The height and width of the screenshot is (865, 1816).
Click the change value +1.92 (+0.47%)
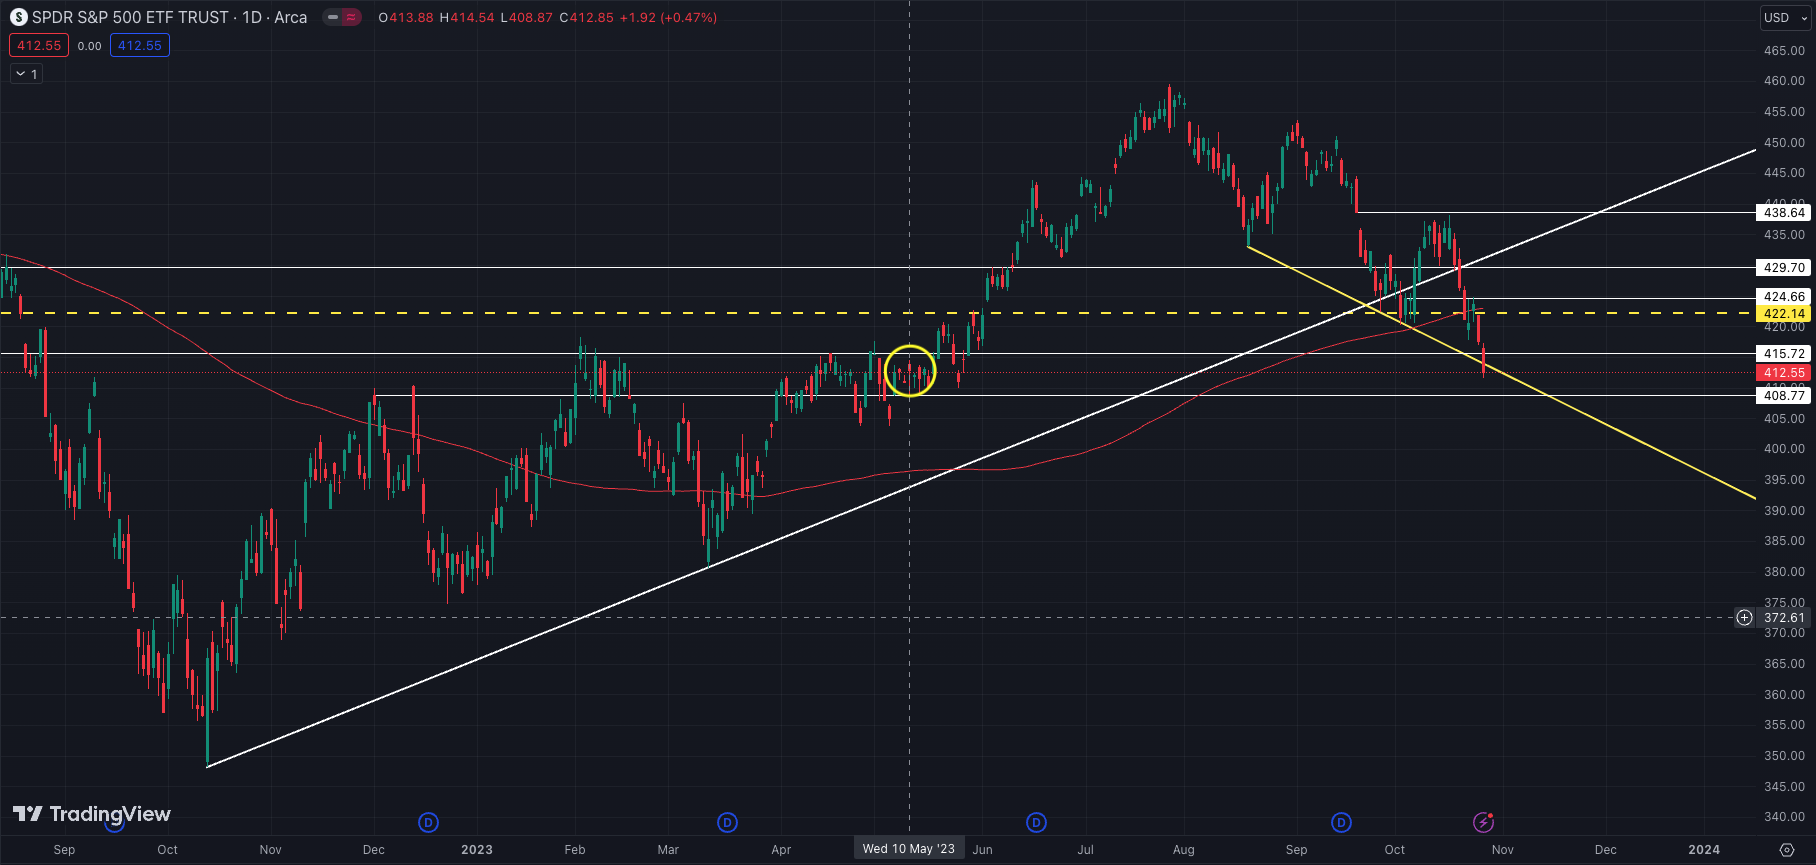pyautogui.click(x=668, y=18)
